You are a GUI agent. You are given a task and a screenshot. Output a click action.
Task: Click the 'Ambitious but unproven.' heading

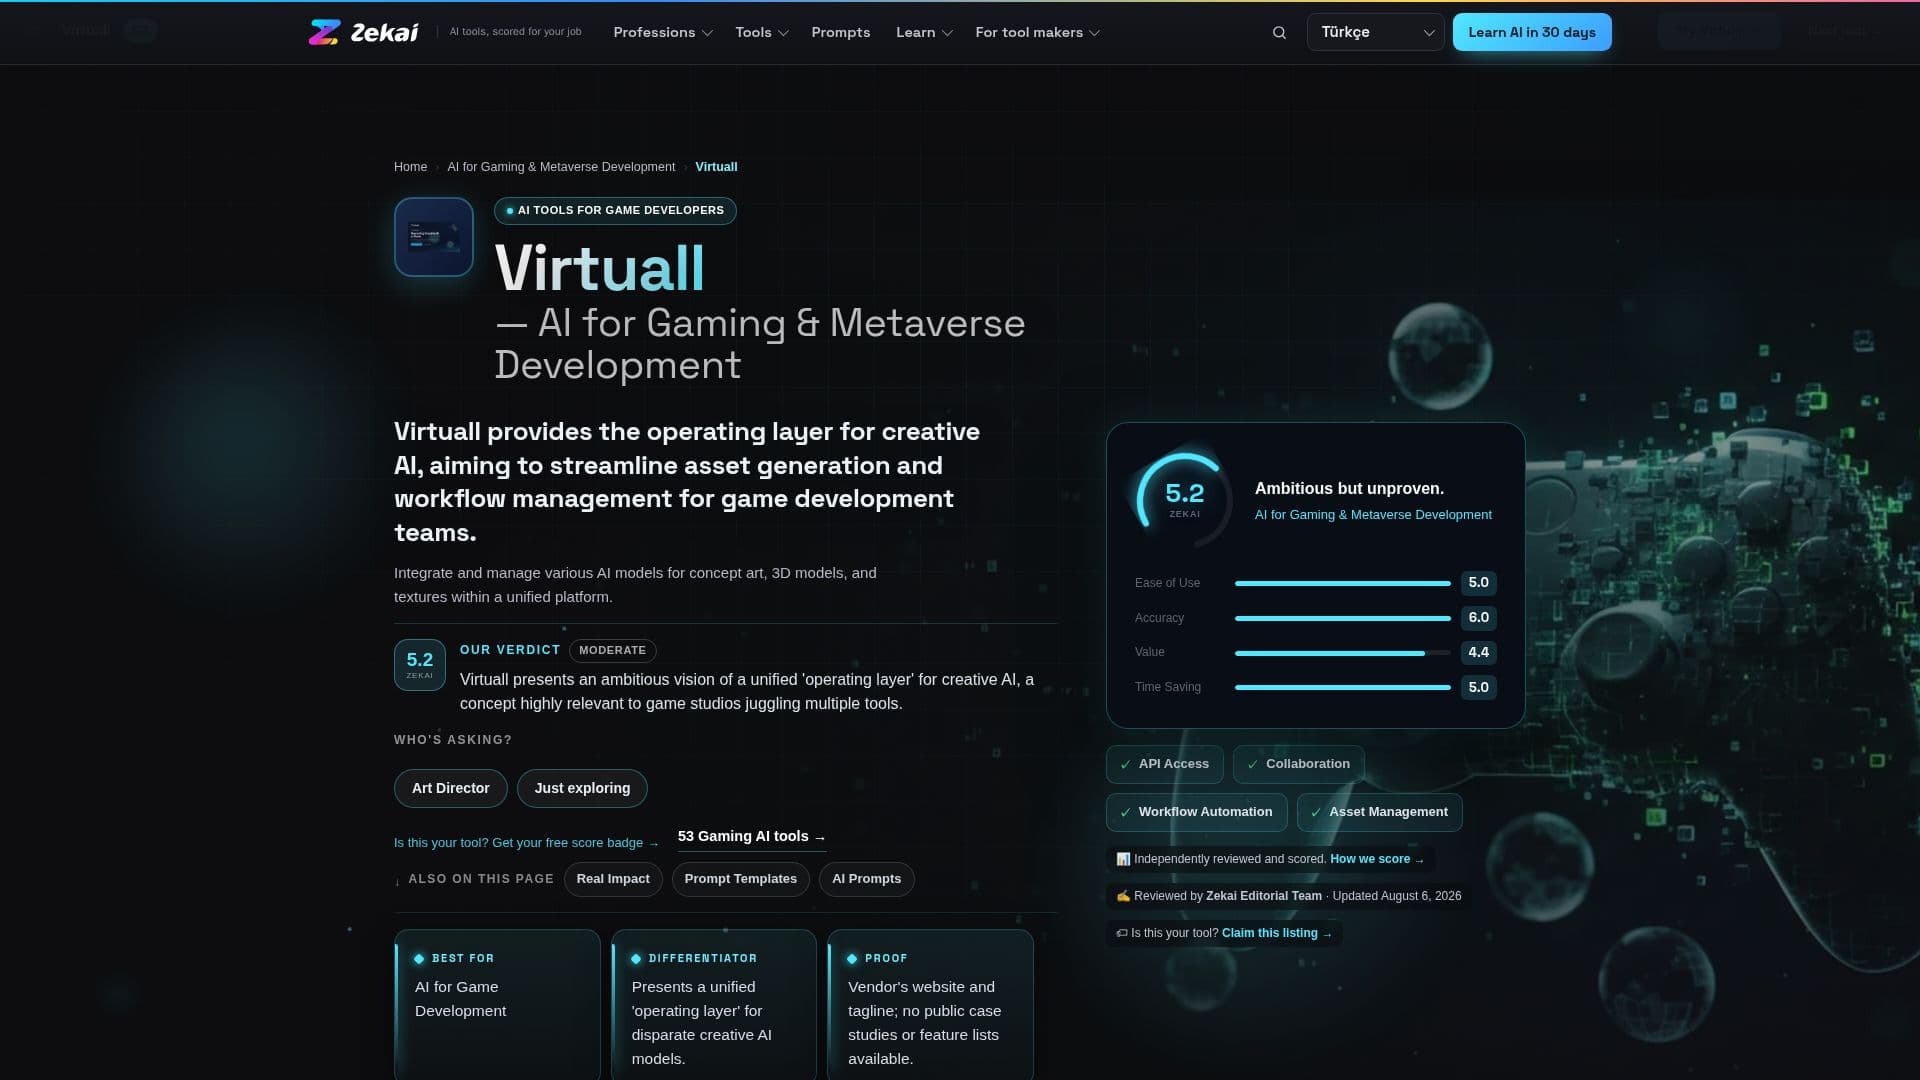pyautogui.click(x=1349, y=489)
